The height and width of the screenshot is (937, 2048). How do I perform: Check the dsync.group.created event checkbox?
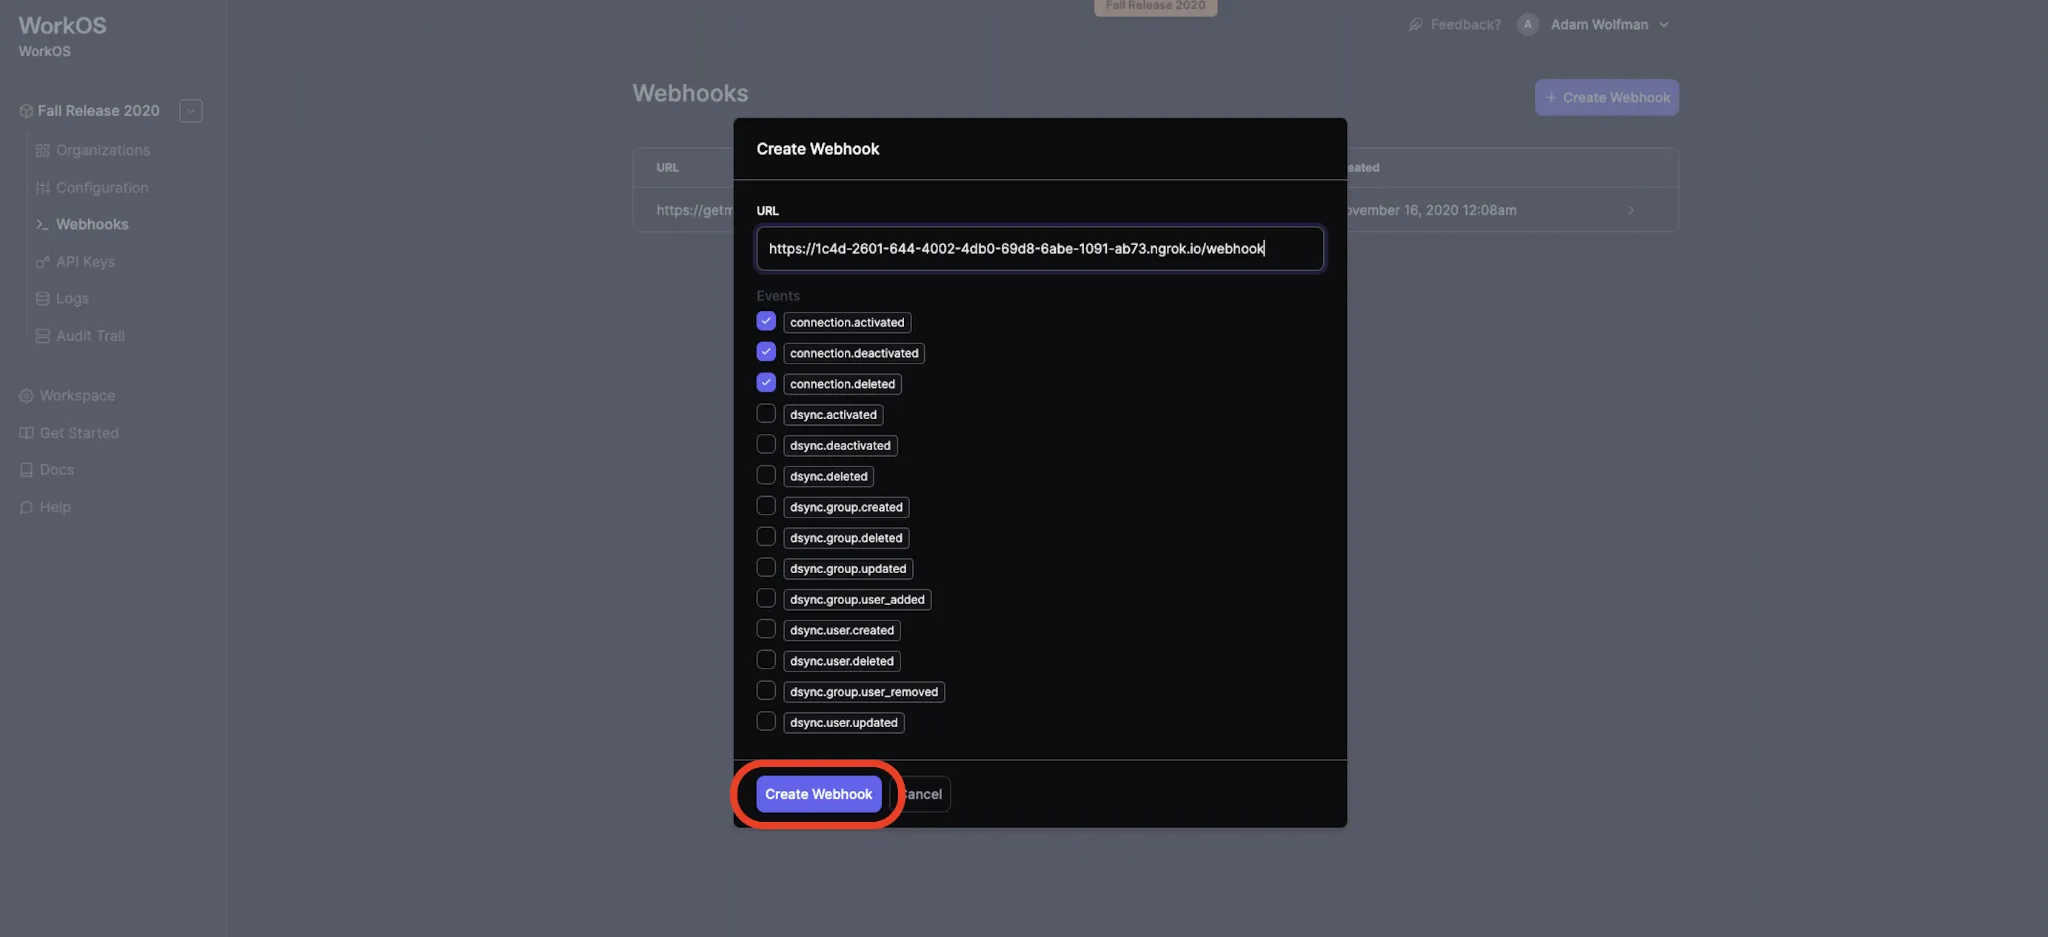(x=766, y=506)
